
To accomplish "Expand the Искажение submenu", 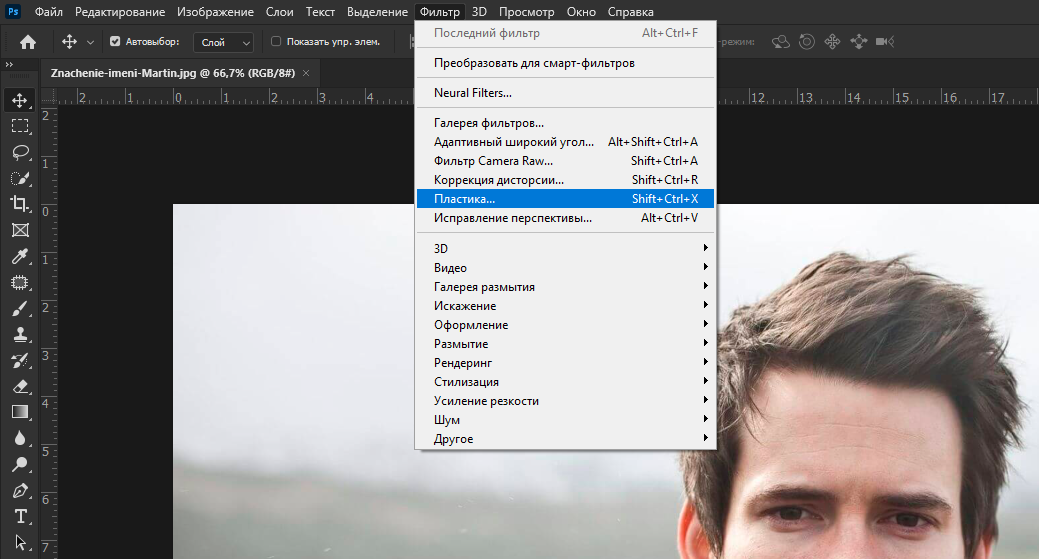I will 565,306.
